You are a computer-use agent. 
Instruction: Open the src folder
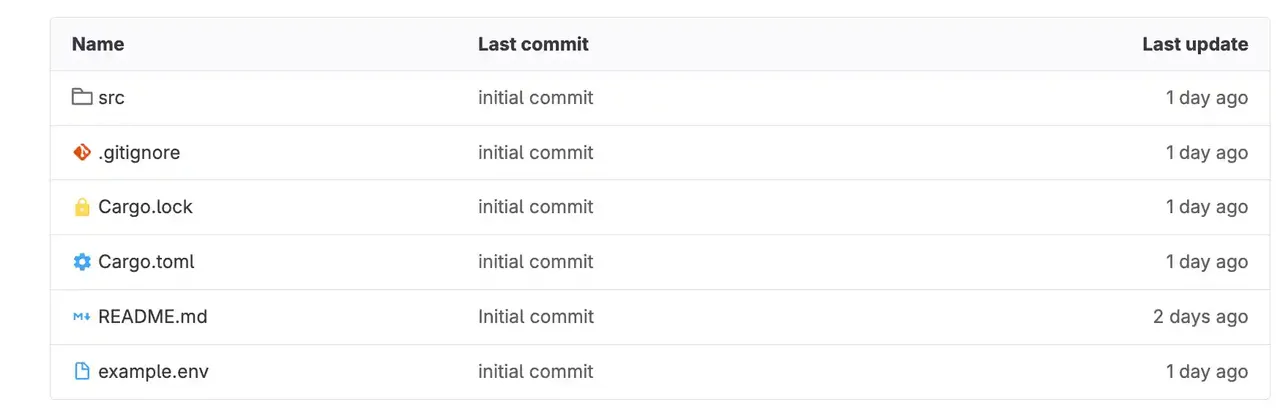111,98
